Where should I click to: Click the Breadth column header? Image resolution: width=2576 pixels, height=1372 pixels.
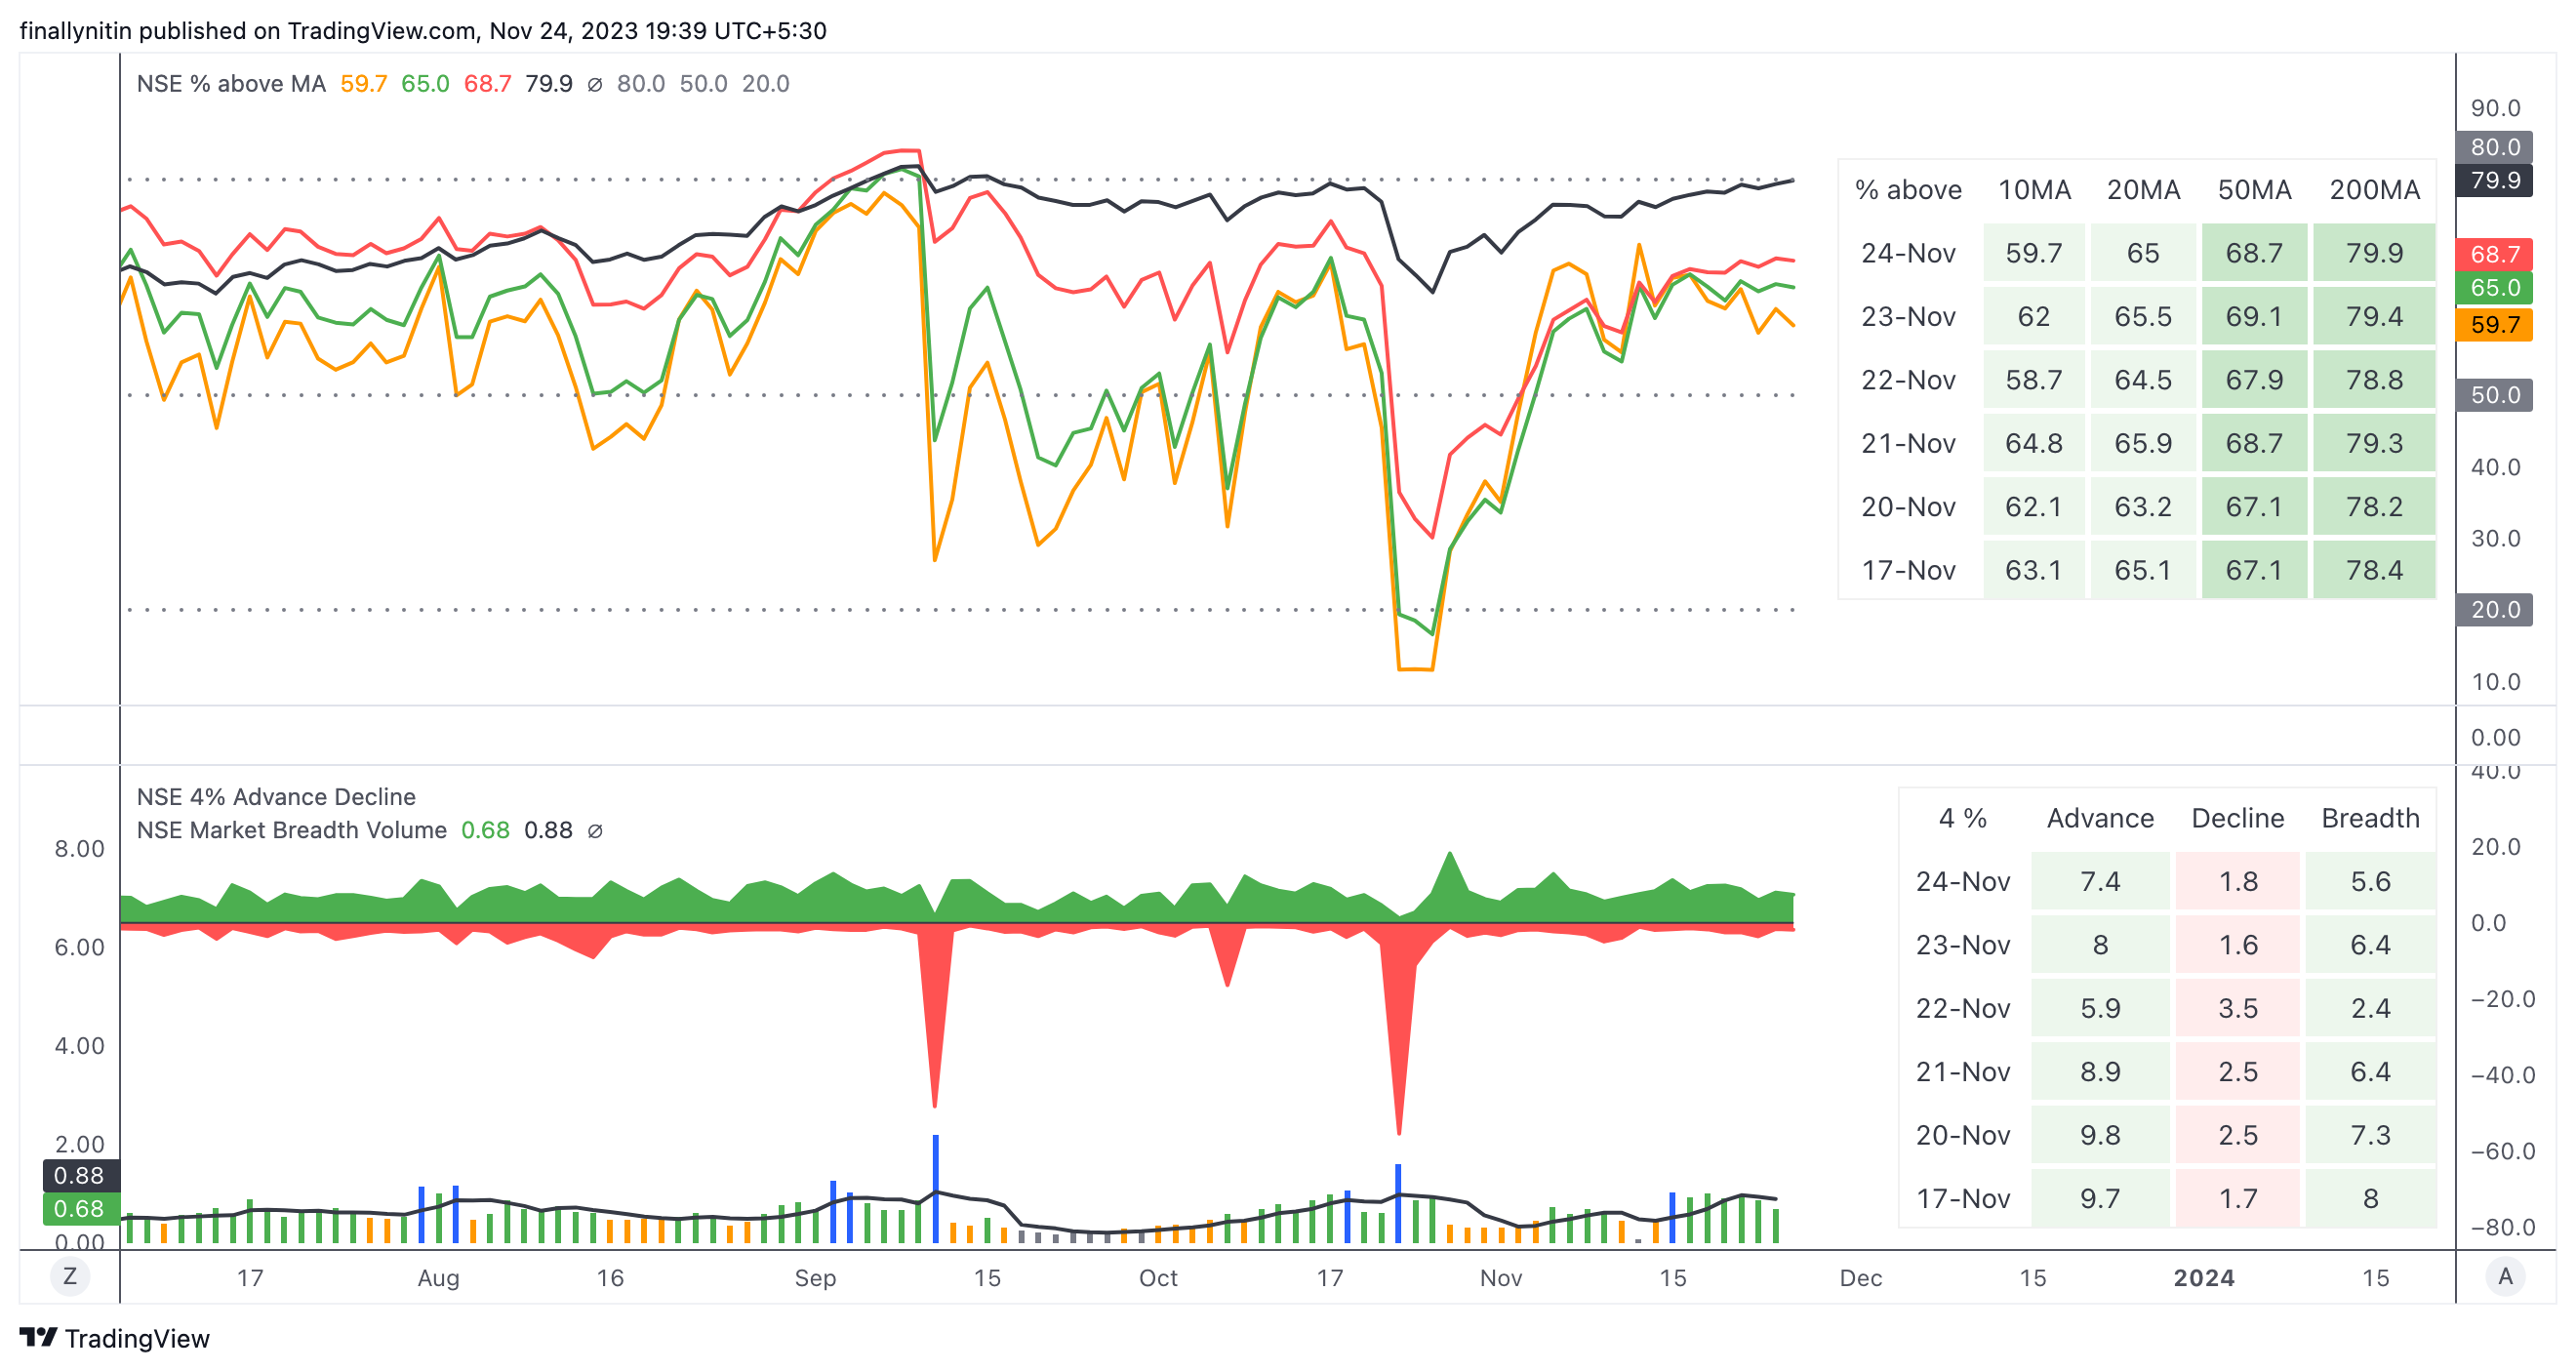coord(2370,818)
